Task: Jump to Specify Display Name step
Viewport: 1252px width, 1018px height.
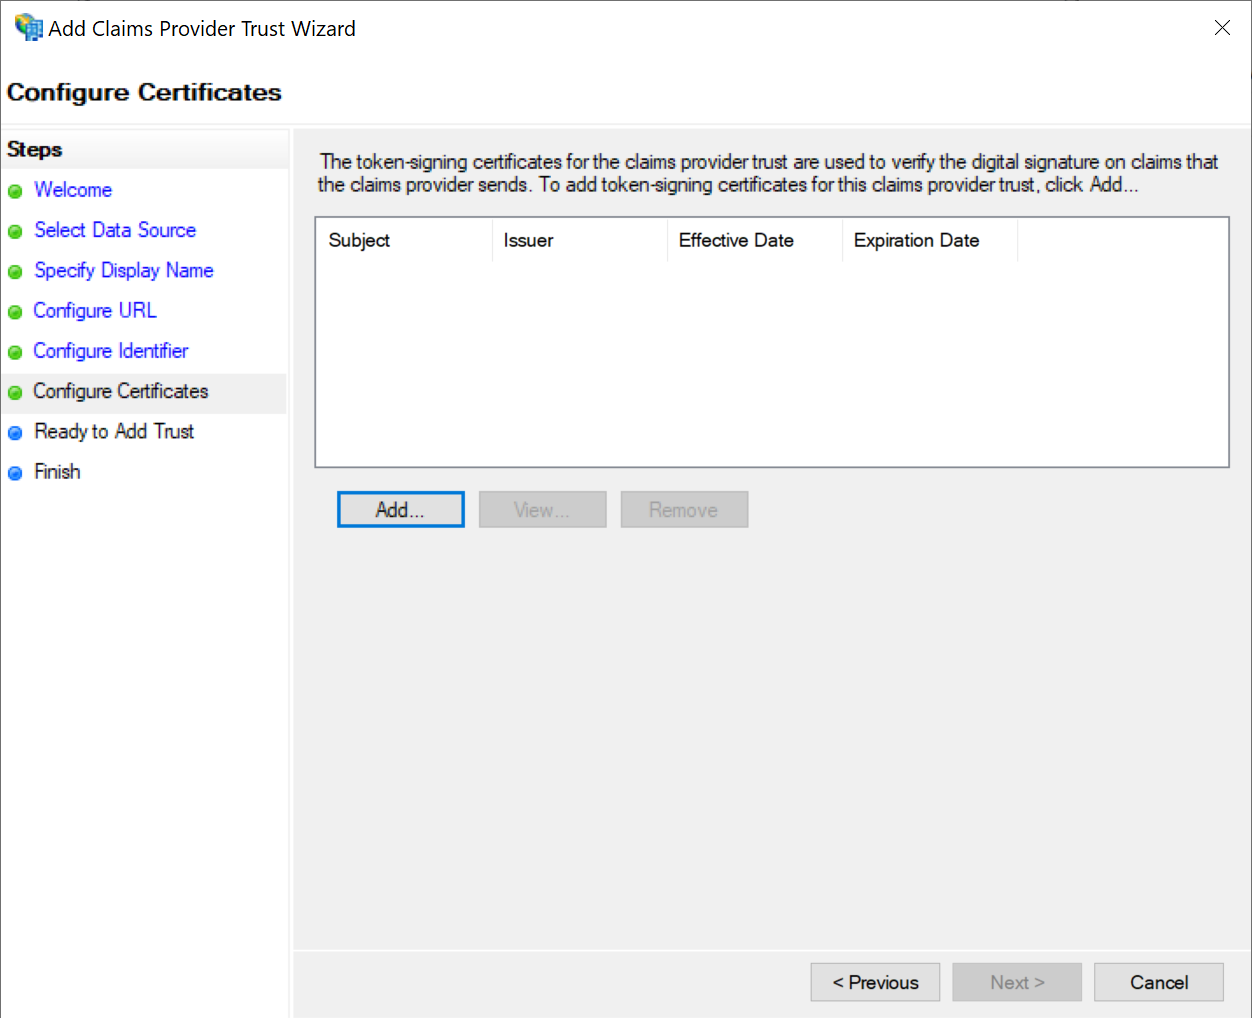Action: pyautogui.click(x=124, y=271)
